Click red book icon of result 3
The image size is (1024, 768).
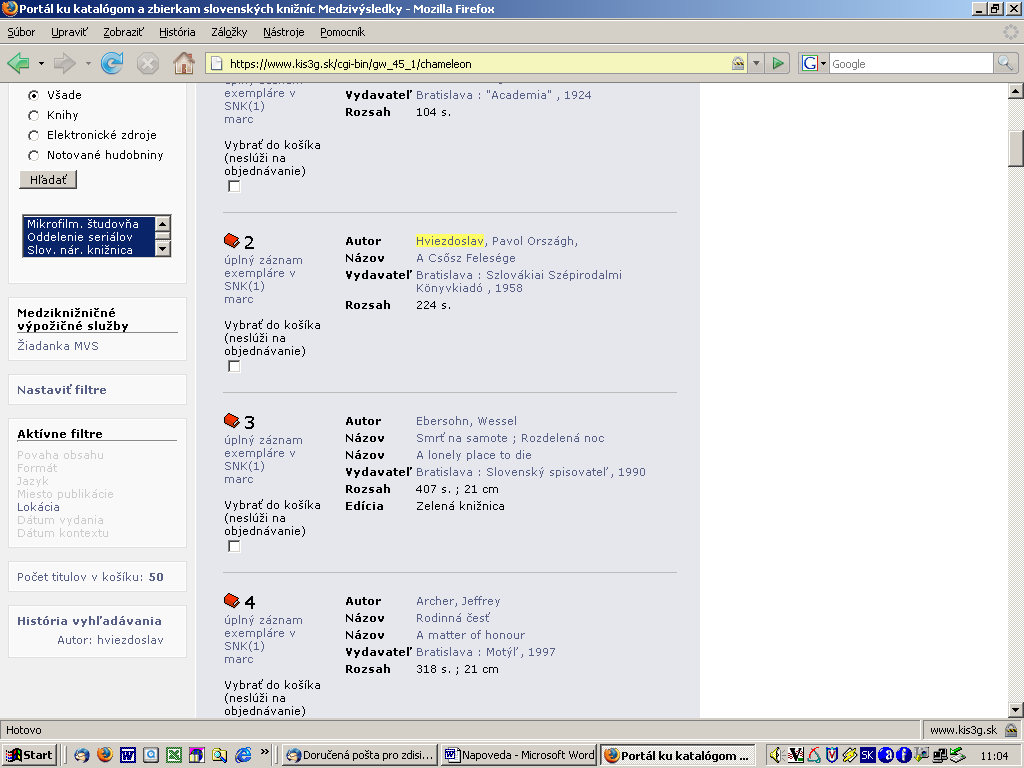(232, 421)
